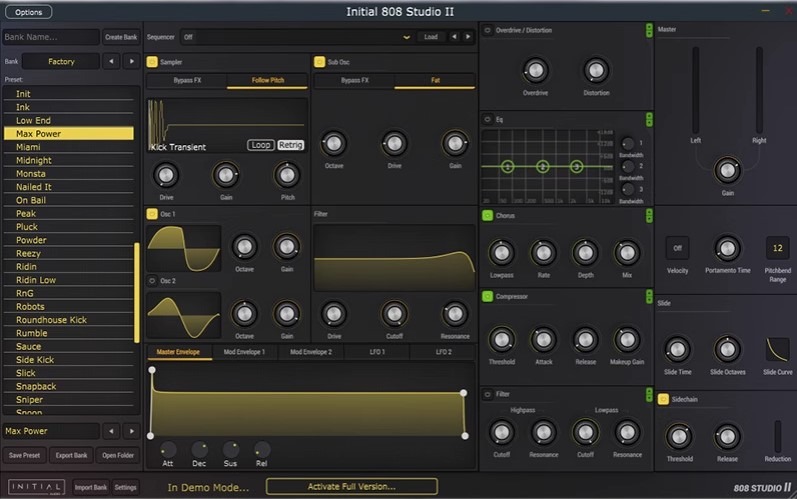Toggle the Osc 1 power button
The image size is (797, 499).
(x=152, y=214)
